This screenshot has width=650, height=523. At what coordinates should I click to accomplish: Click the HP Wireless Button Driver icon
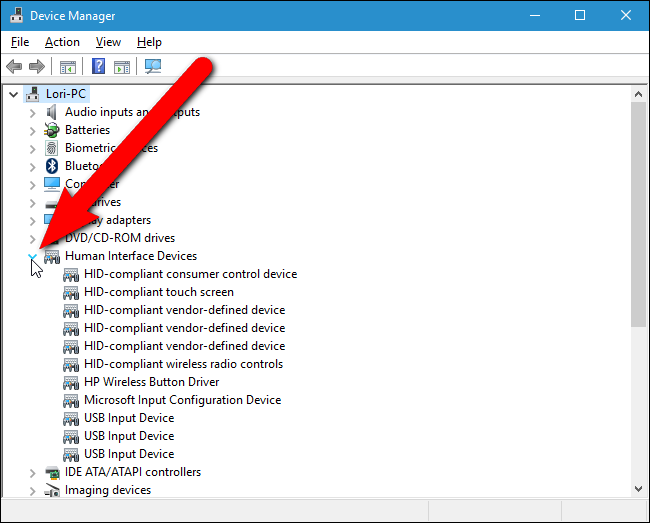[x=71, y=382]
